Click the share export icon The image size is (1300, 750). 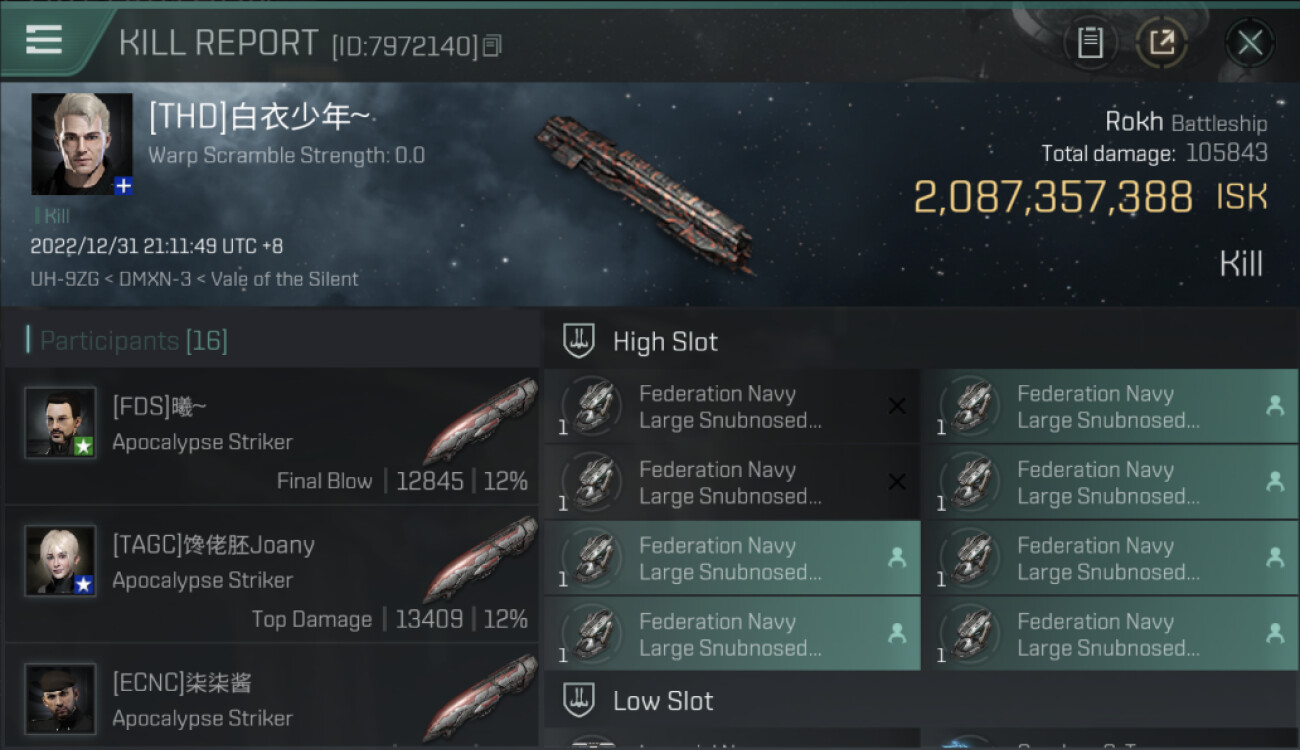click(x=1162, y=42)
